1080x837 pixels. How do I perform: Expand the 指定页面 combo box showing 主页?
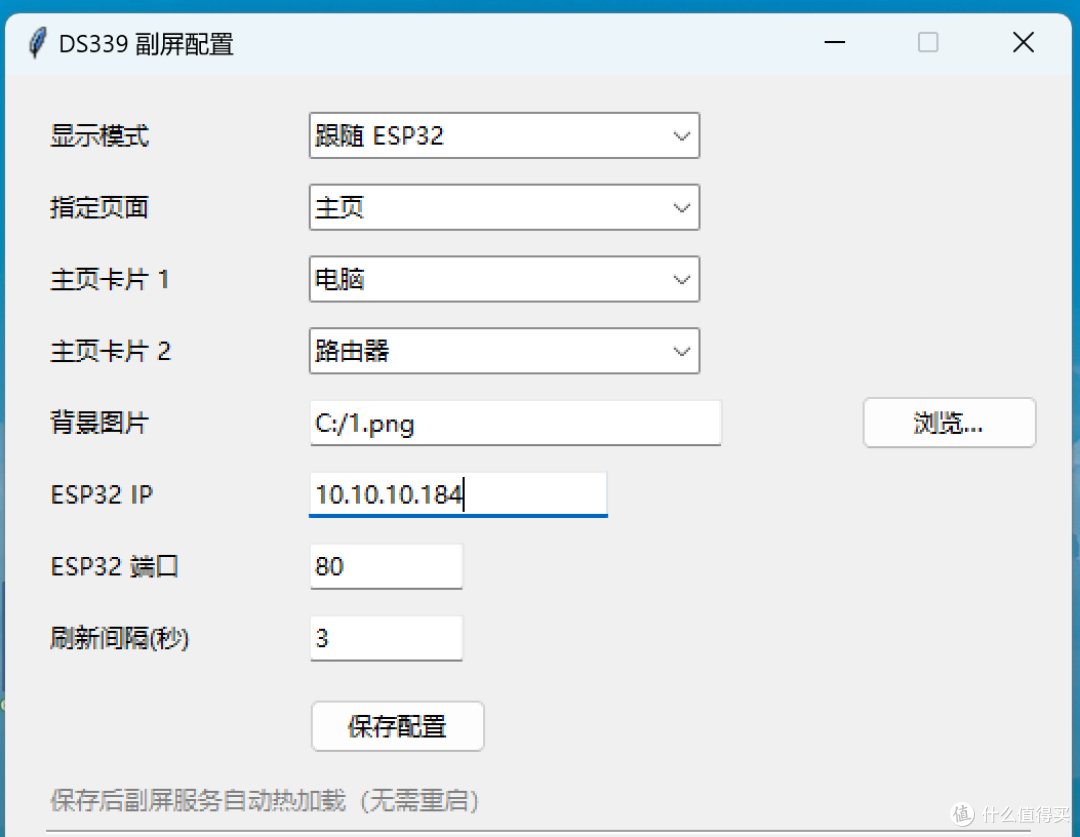pyautogui.click(x=504, y=207)
